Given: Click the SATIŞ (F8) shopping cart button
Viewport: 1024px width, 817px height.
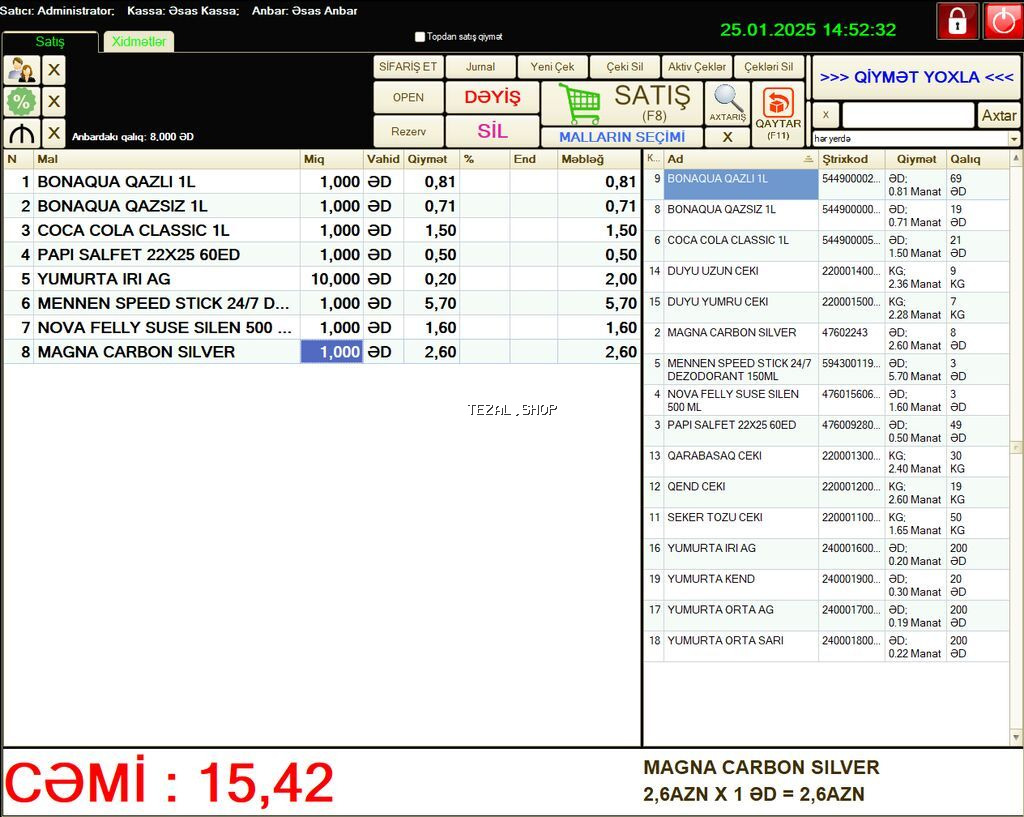Looking at the screenshot, I should (x=622, y=103).
